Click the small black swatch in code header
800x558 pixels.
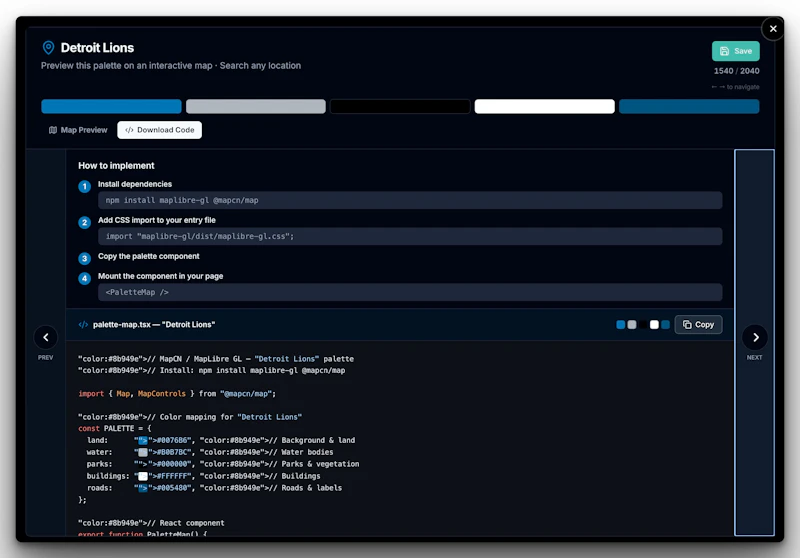[643, 324]
